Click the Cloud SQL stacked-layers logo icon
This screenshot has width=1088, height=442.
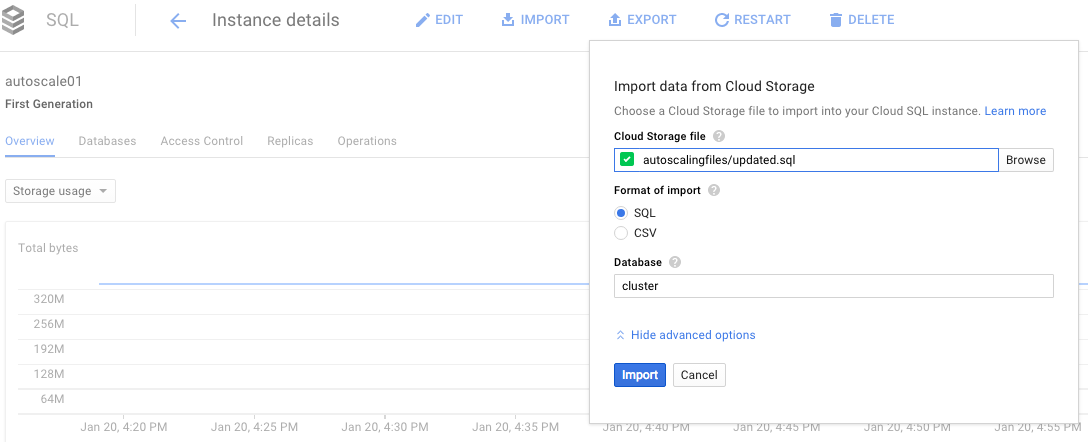click(x=13, y=21)
